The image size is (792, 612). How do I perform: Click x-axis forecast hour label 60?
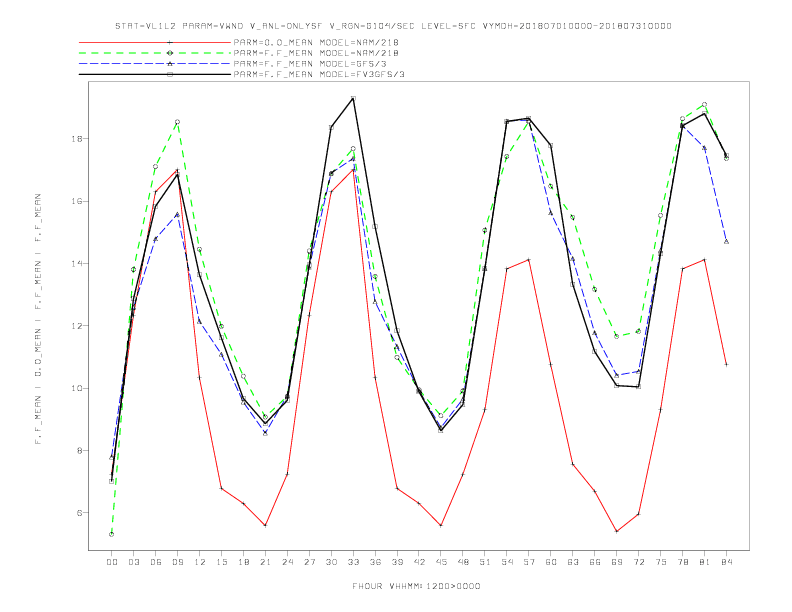(551, 562)
